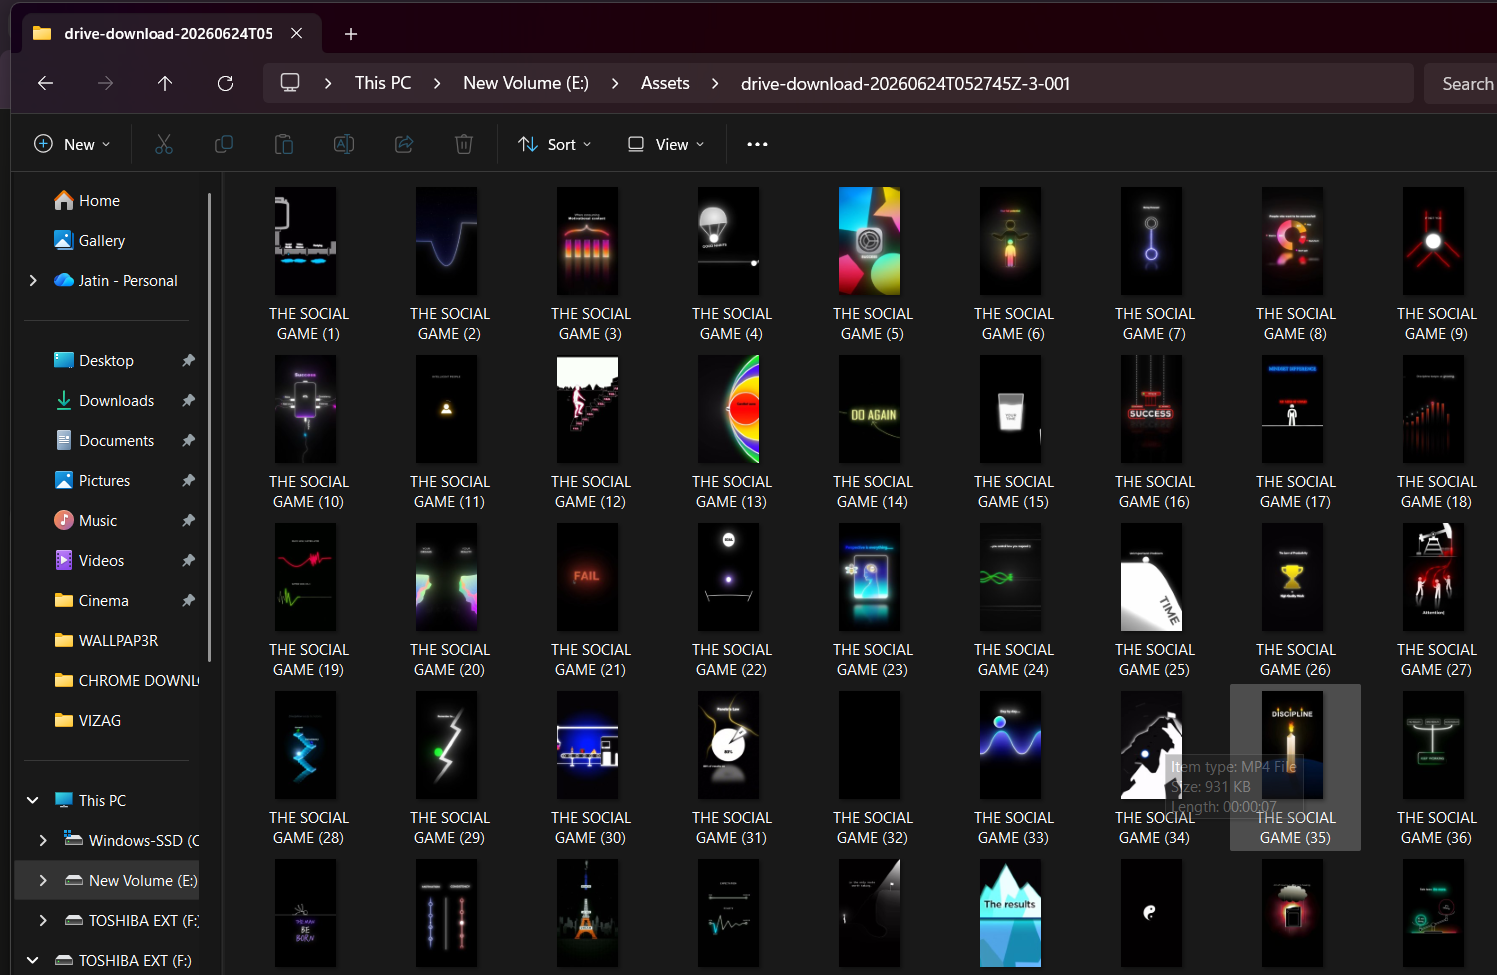Go up one folder level arrow
The height and width of the screenshot is (975, 1497).
coord(165,83)
